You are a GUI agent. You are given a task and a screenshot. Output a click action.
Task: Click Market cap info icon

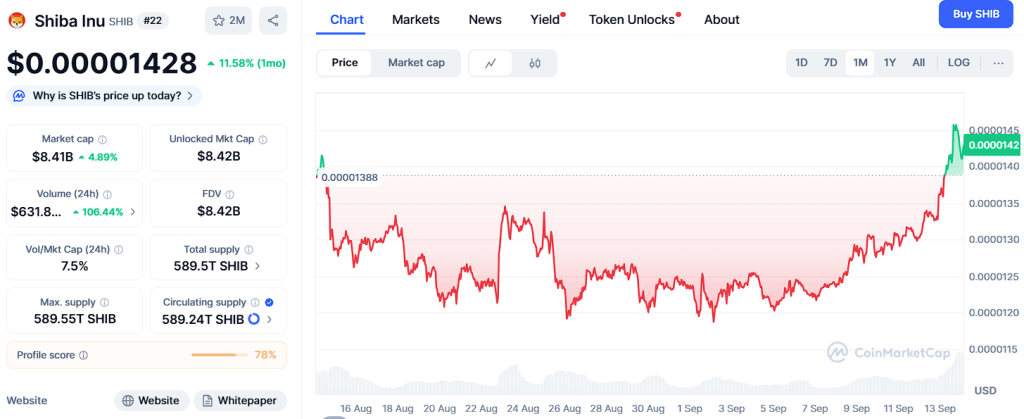click(103, 139)
